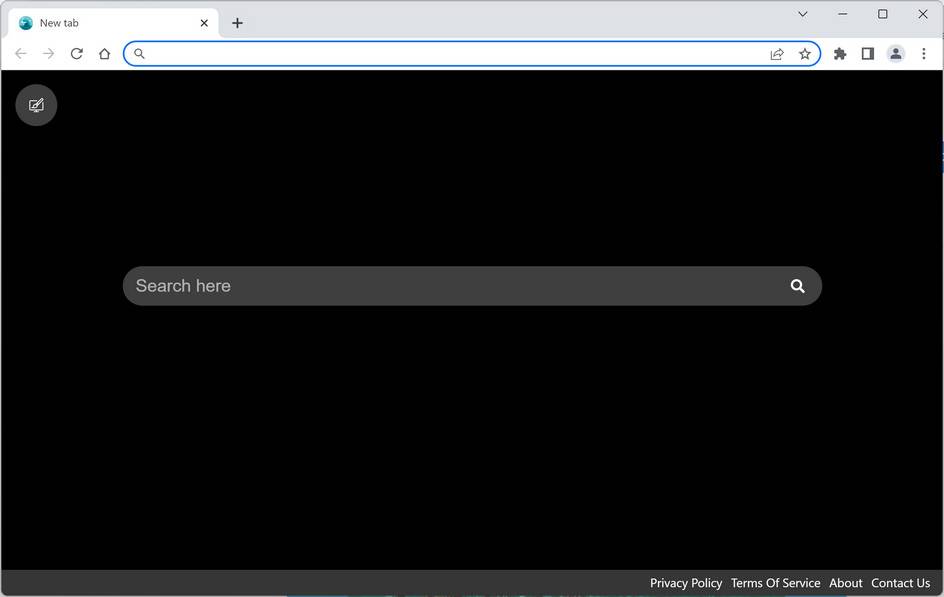Open the browser side panel icon
This screenshot has height=597, width=944.
coord(867,54)
